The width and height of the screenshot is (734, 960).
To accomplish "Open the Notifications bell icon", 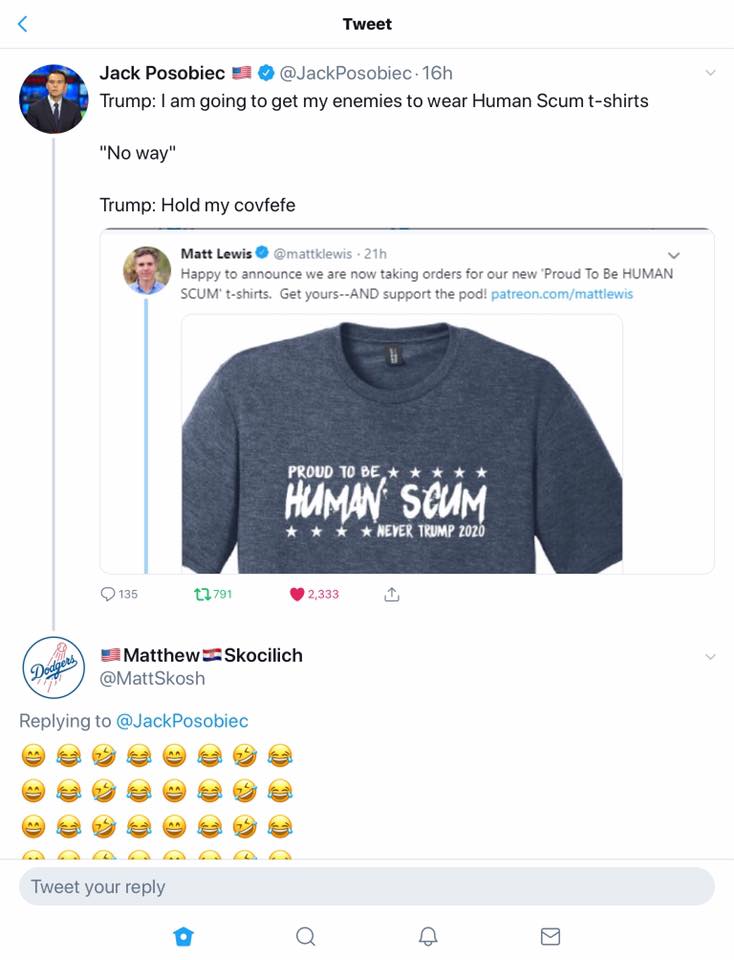I will tap(428, 936).
